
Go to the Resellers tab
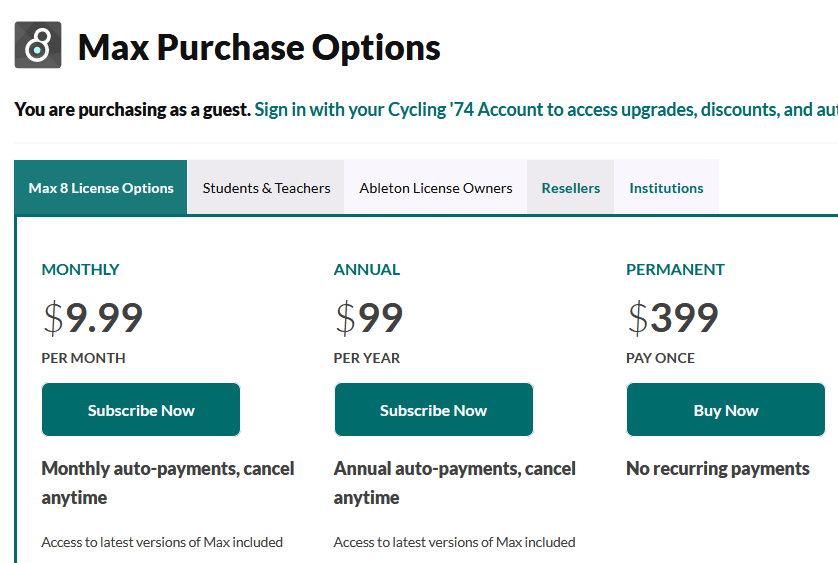point(571,188)
